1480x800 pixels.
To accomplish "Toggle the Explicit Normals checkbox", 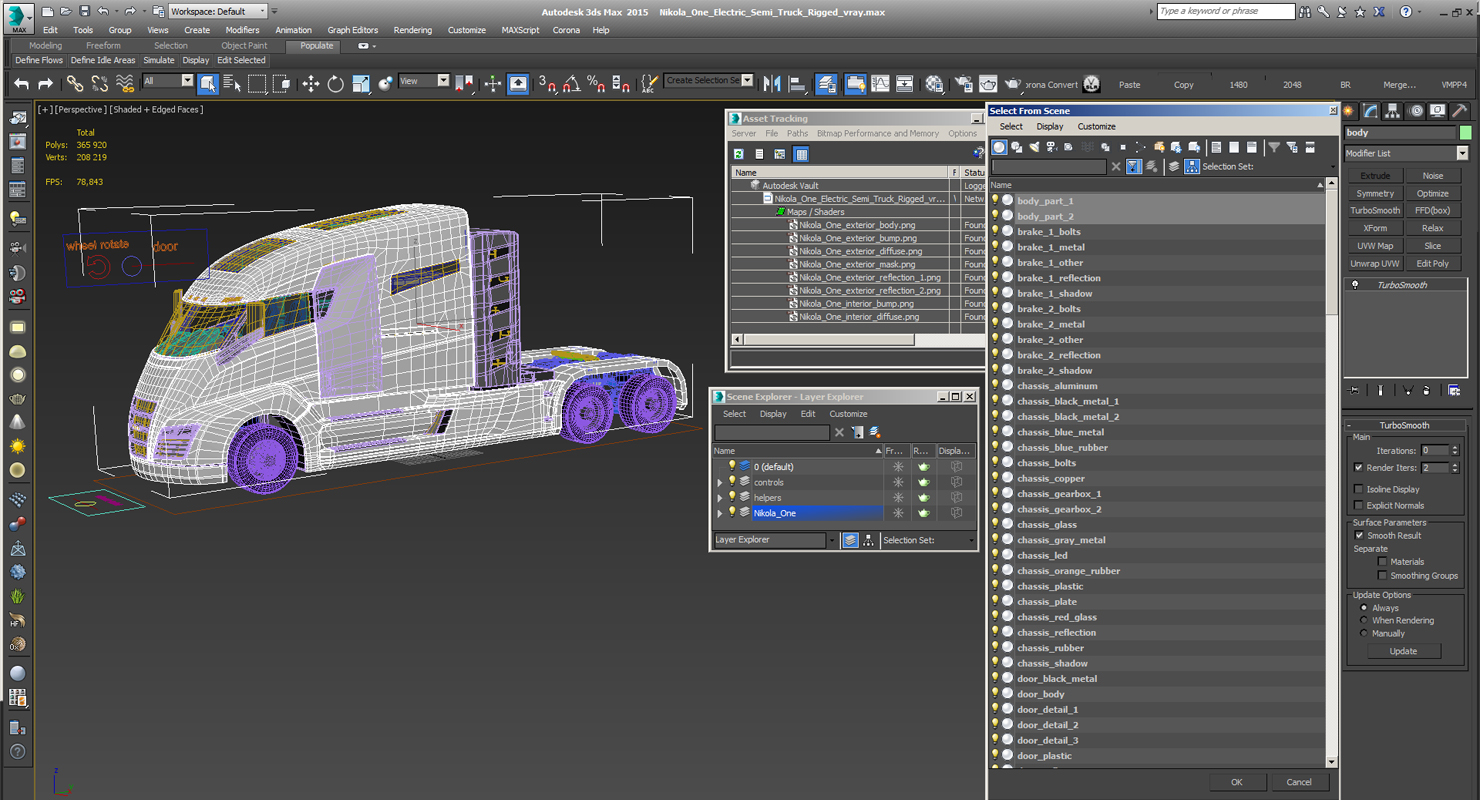I will (x=1358, y=505).
